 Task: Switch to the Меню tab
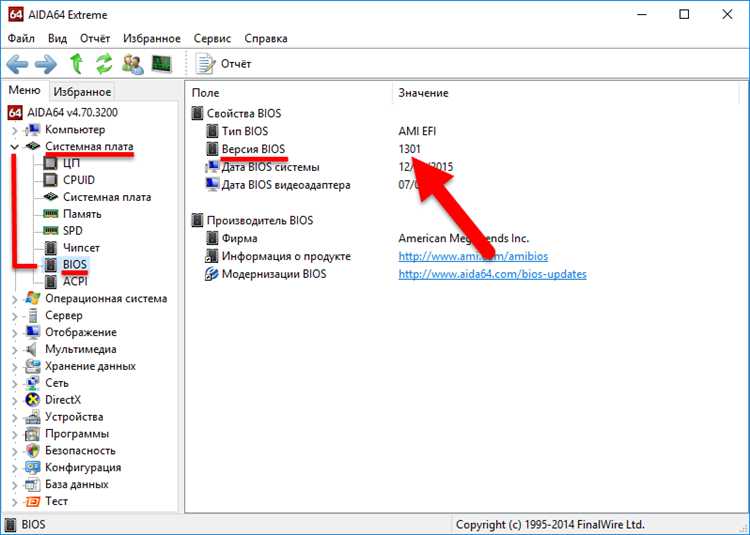(x=24, y=90)
